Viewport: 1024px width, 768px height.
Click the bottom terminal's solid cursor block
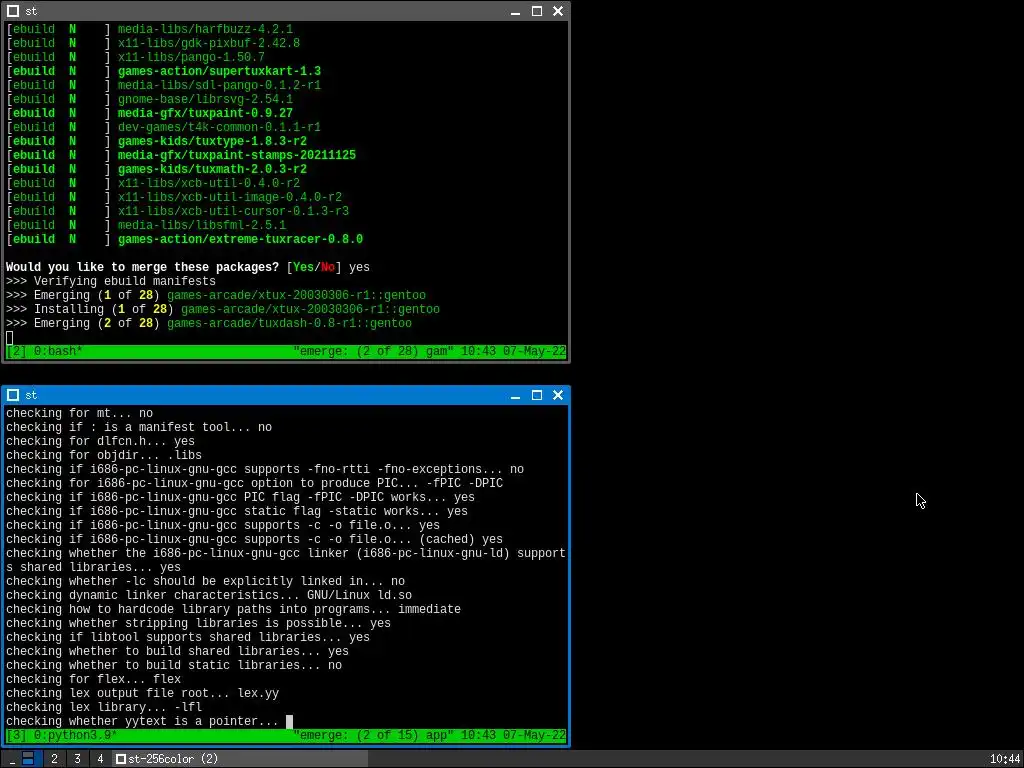[289, 722]
